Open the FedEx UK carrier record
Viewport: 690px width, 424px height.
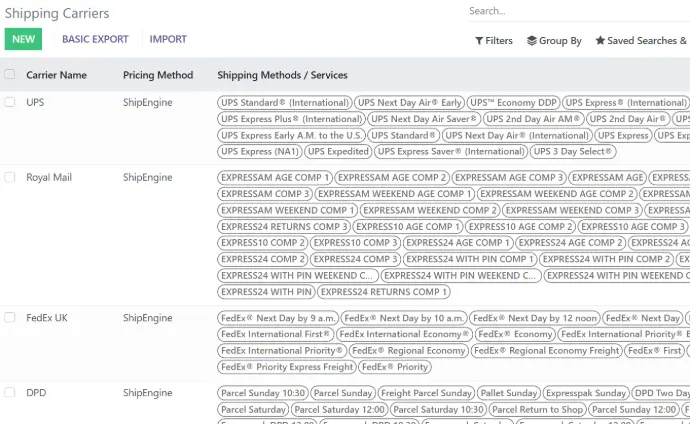coord(47,318)
